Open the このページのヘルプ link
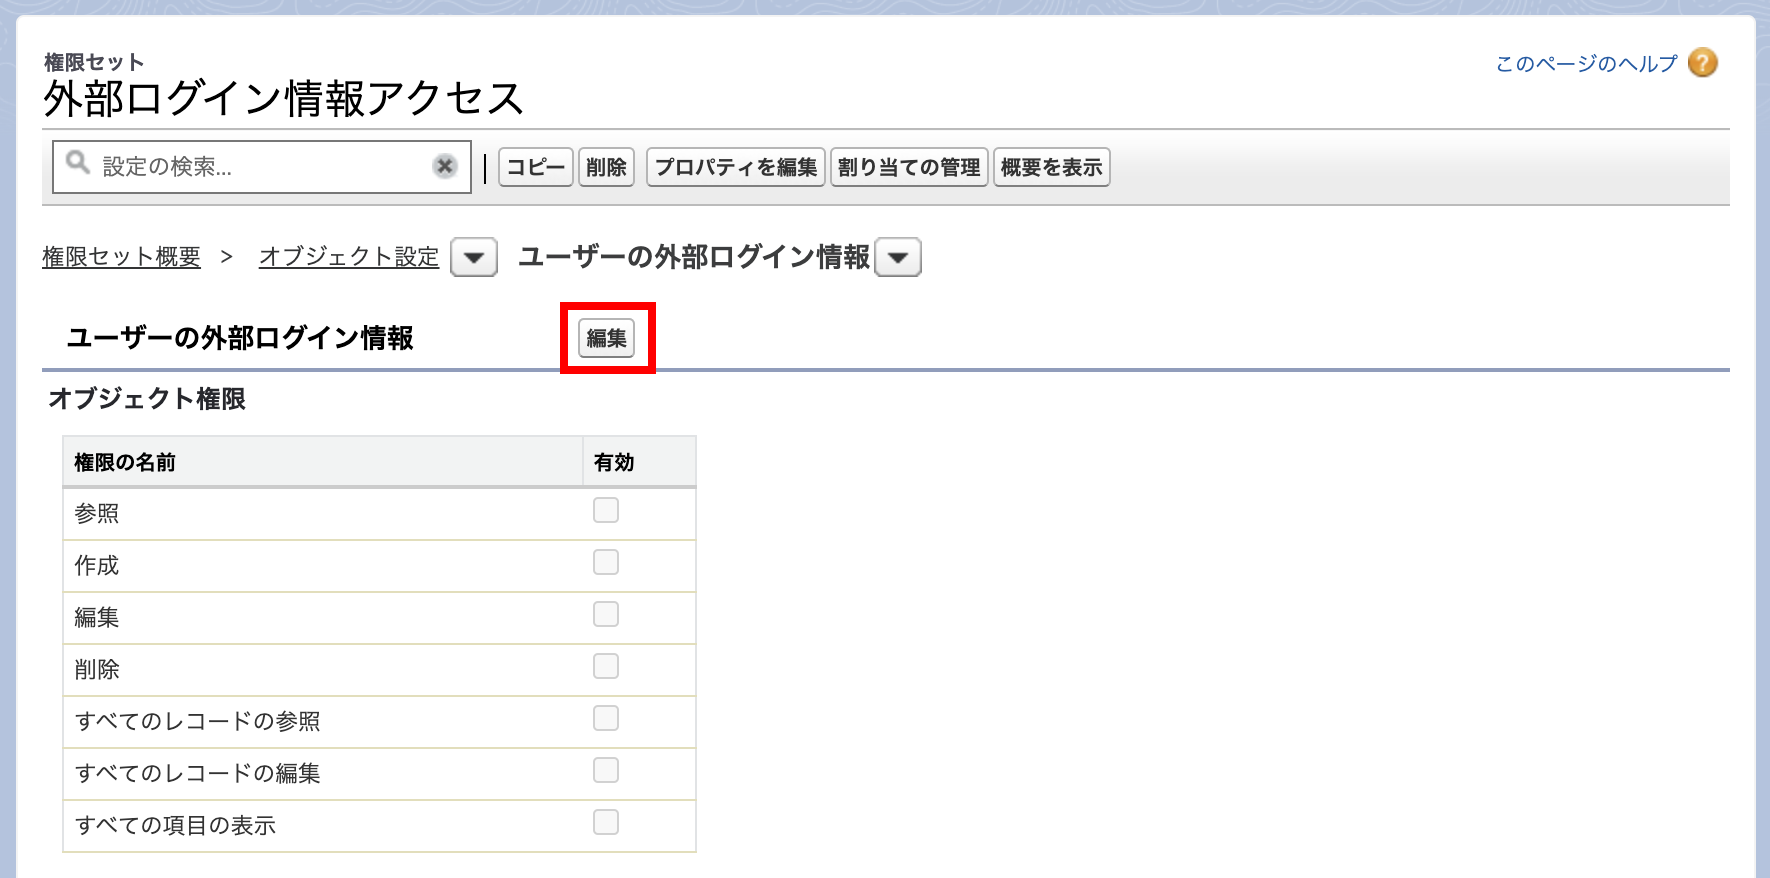Viewport: 1770px width, 878px height. pos(1586,64)
